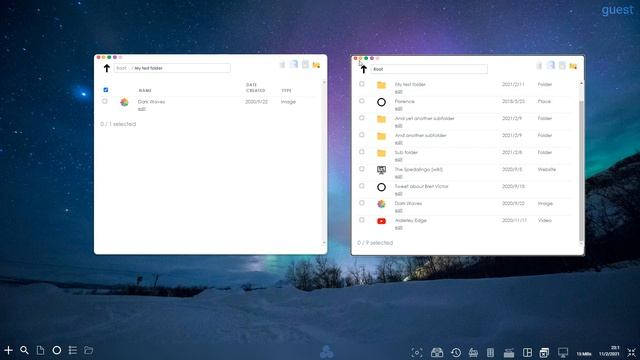640x360 pixels.
Task: Click the stacked windows icon in bottom bar
Action: point(544,352)
